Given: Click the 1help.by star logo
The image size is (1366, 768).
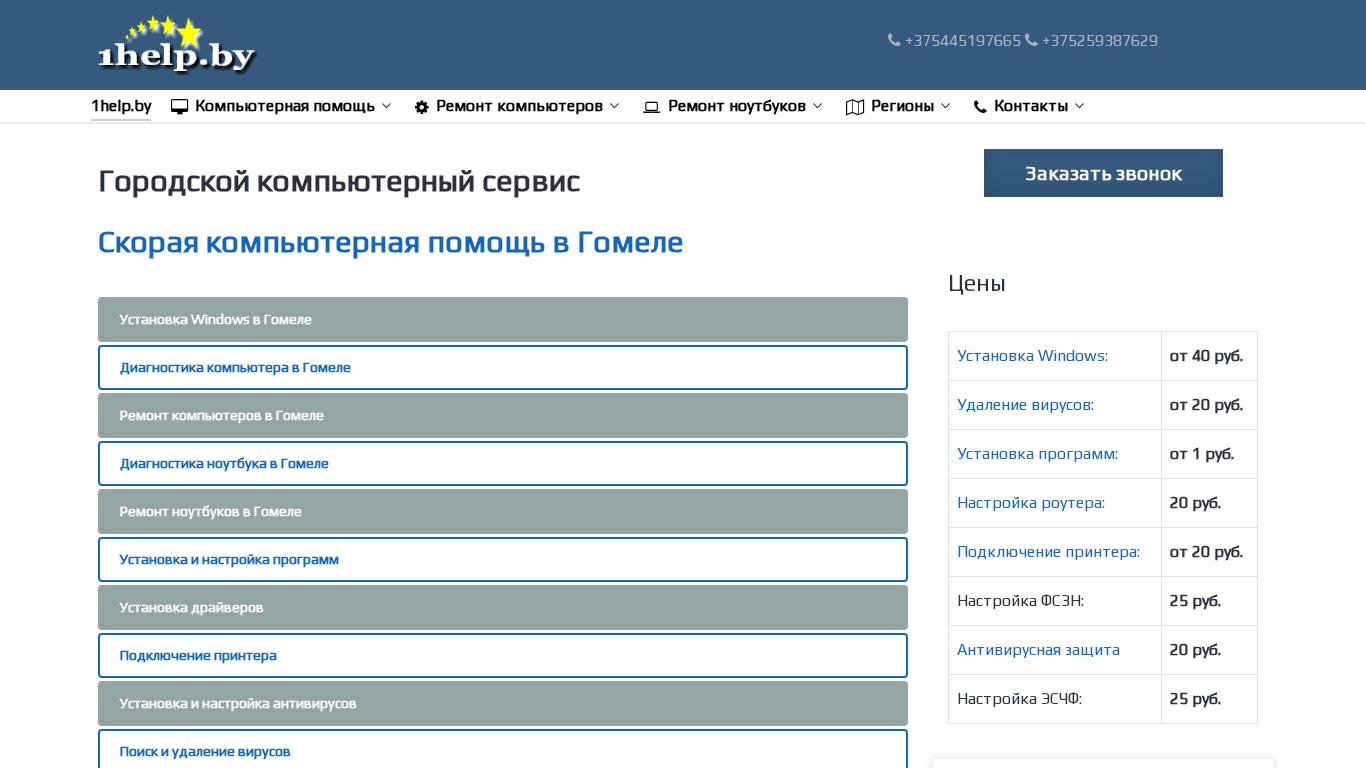Looking at the screenshot, I should (x=176, y=45).
